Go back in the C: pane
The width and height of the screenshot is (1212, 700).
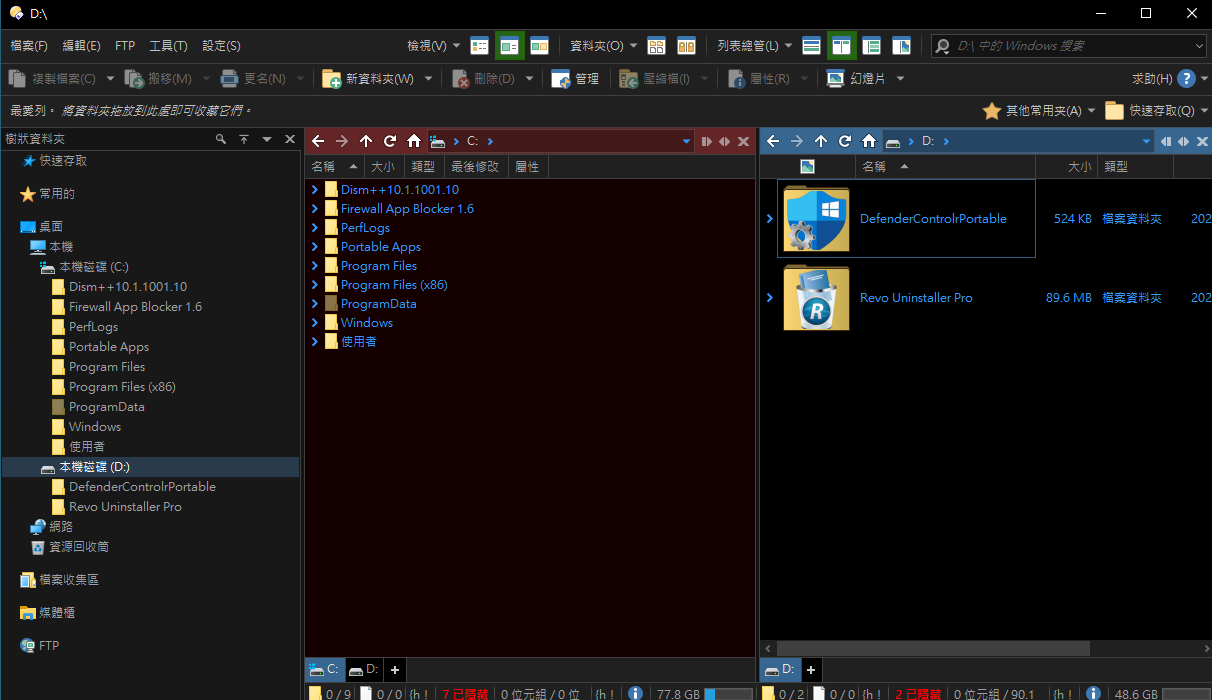tap(318, 141)
